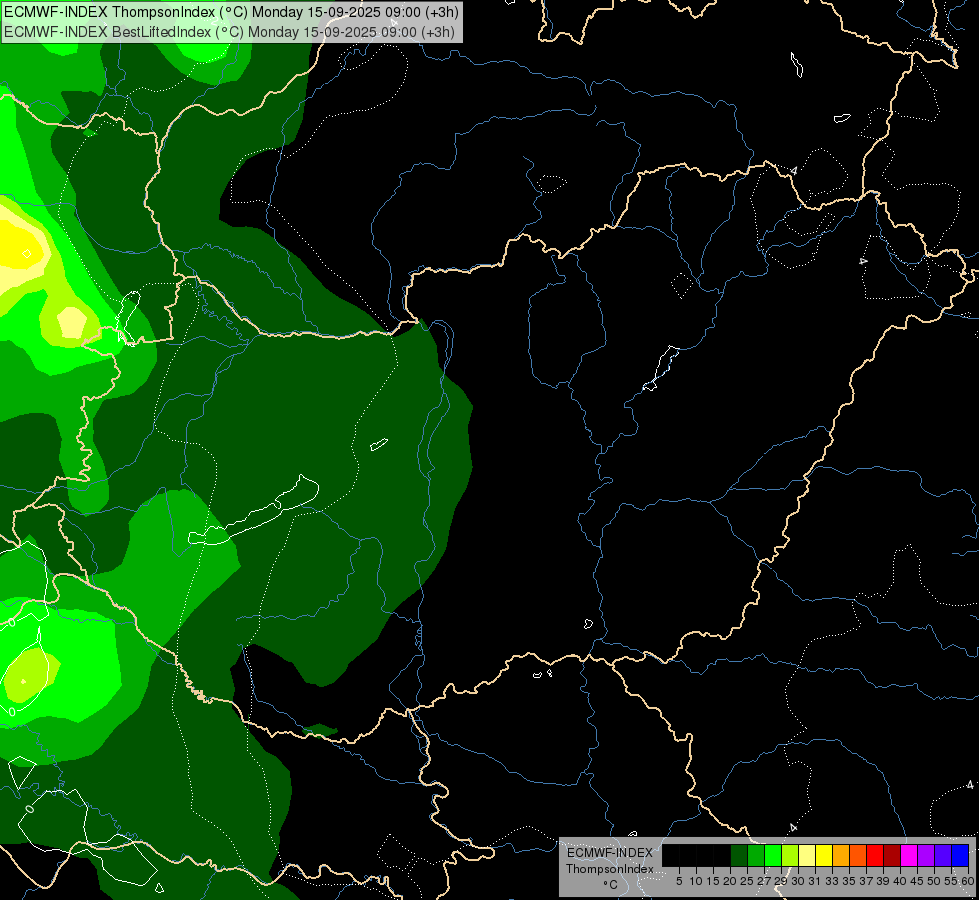
Task: Select the orange-red 35–37 legend swatch
Action: pyautogui.click(x=858, y=855)
